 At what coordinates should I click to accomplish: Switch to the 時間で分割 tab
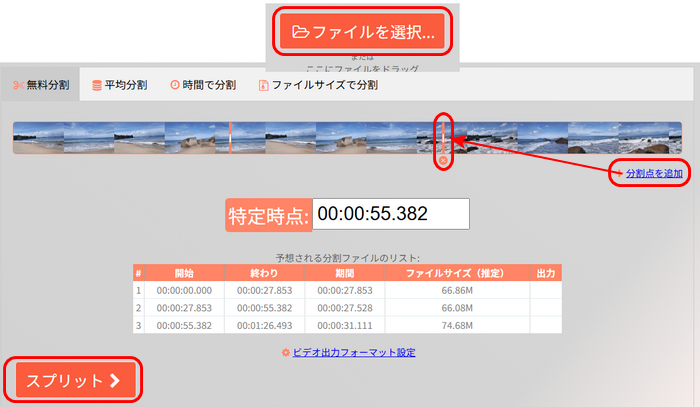click(203, 85)
